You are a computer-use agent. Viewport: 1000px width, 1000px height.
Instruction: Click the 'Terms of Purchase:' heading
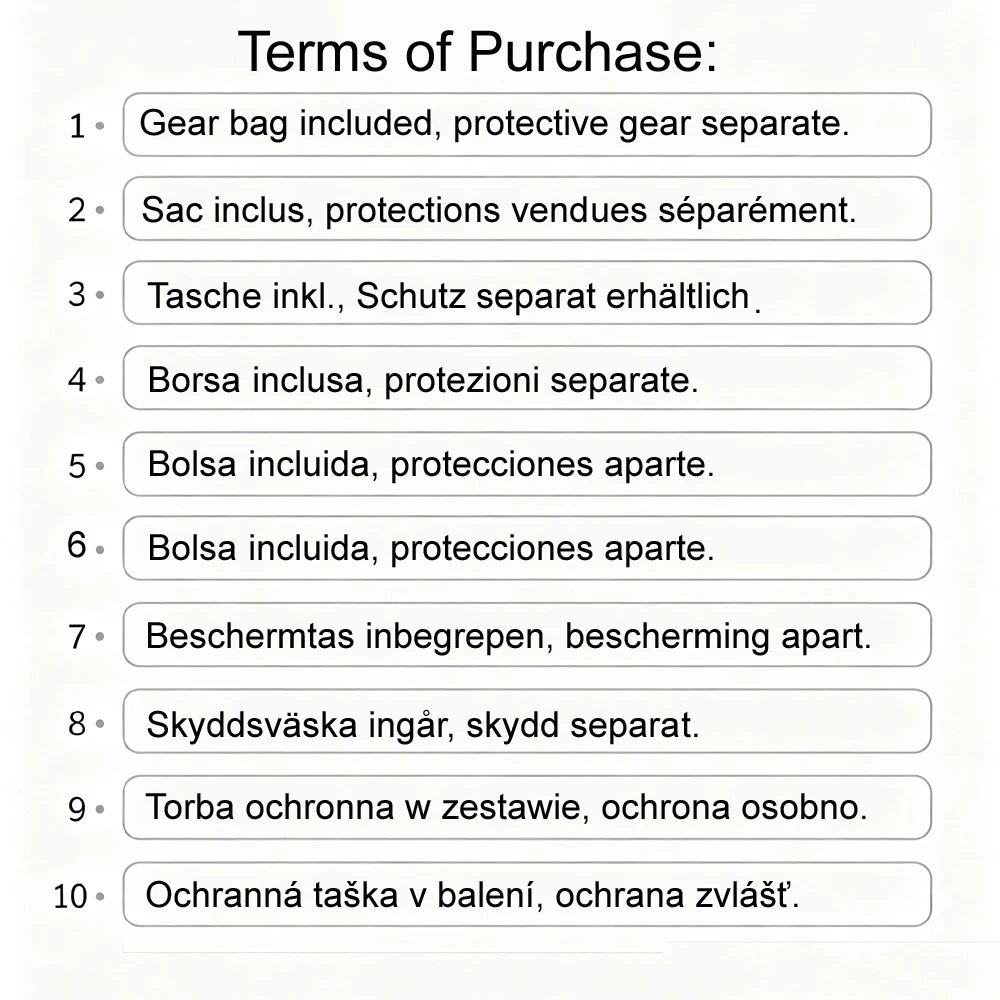pyautogui.click(x=478, y=52)
